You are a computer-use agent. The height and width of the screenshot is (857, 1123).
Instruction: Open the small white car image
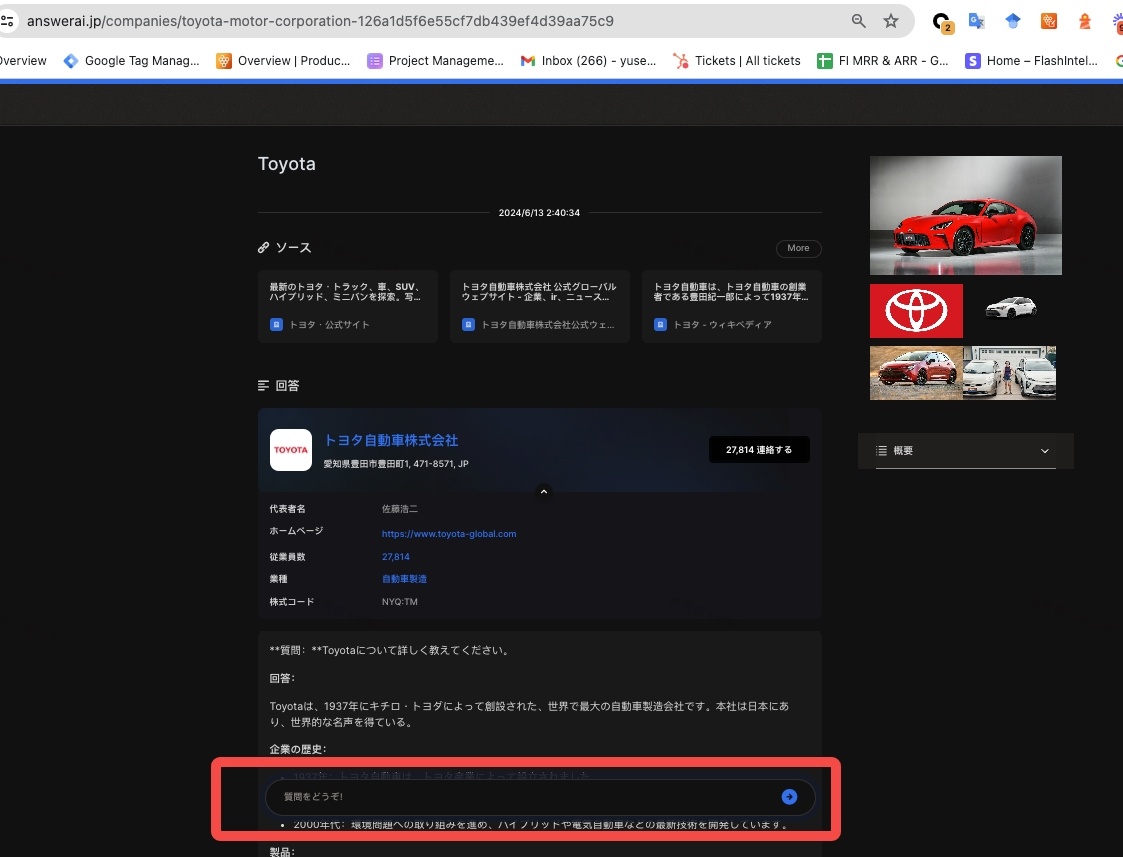pyautogui.click(x=1010, y=308)
